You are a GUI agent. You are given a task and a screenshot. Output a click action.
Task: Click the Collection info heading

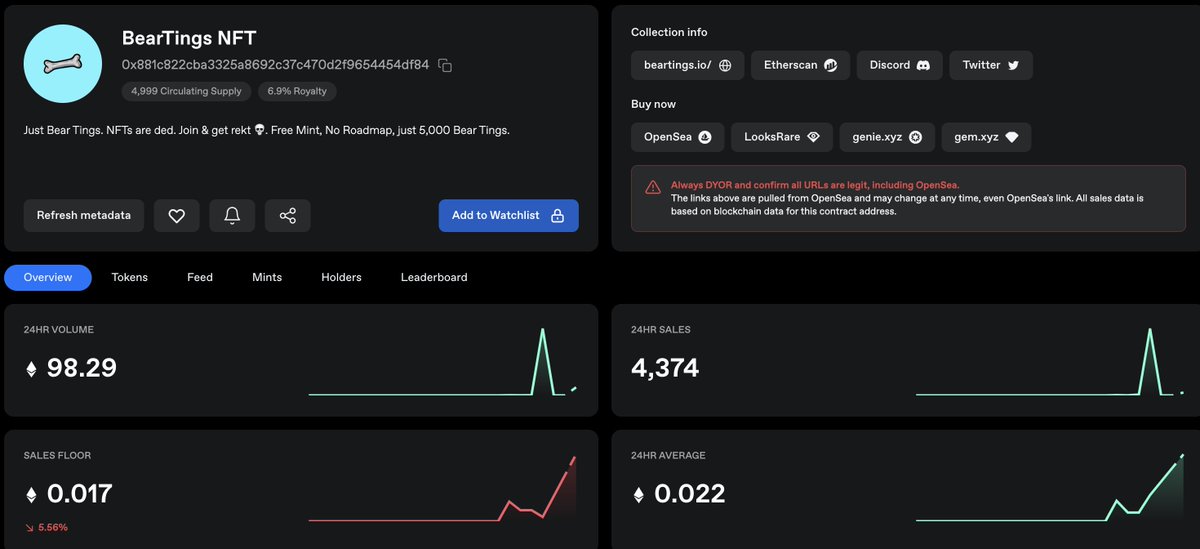pyautogui.click(x=669, y=33)
